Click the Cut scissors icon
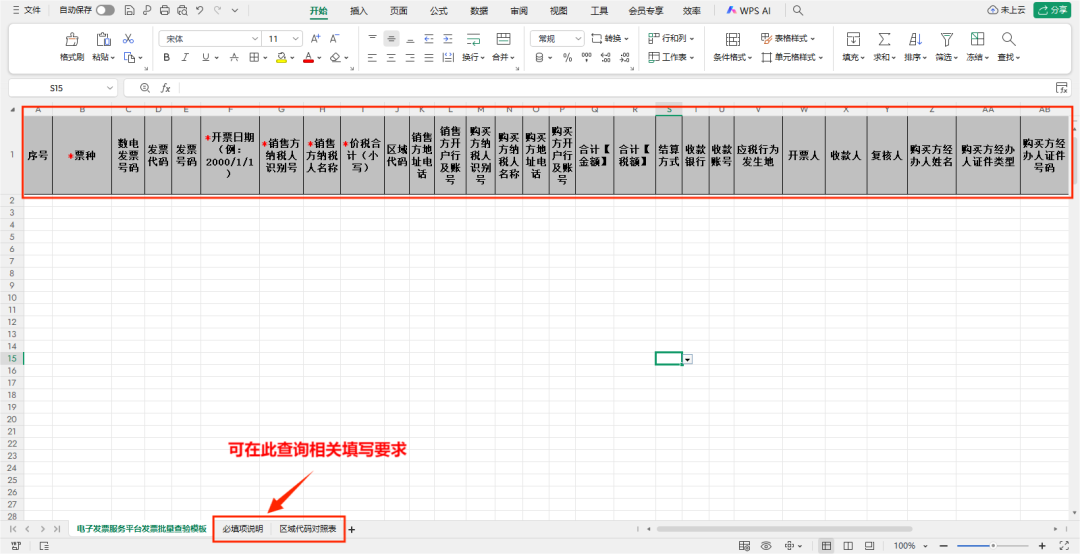This screenshot has width=1080, height=554. tap(128, 38)
